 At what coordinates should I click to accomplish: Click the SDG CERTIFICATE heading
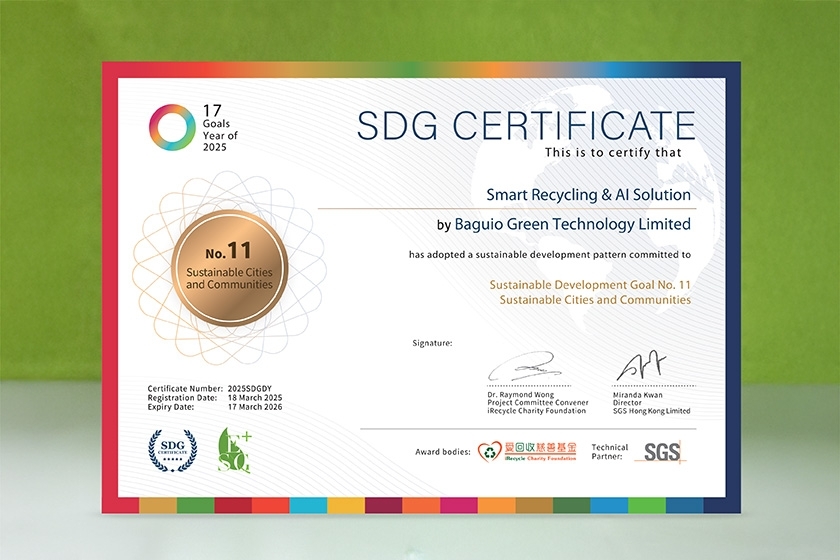point(526,126)
